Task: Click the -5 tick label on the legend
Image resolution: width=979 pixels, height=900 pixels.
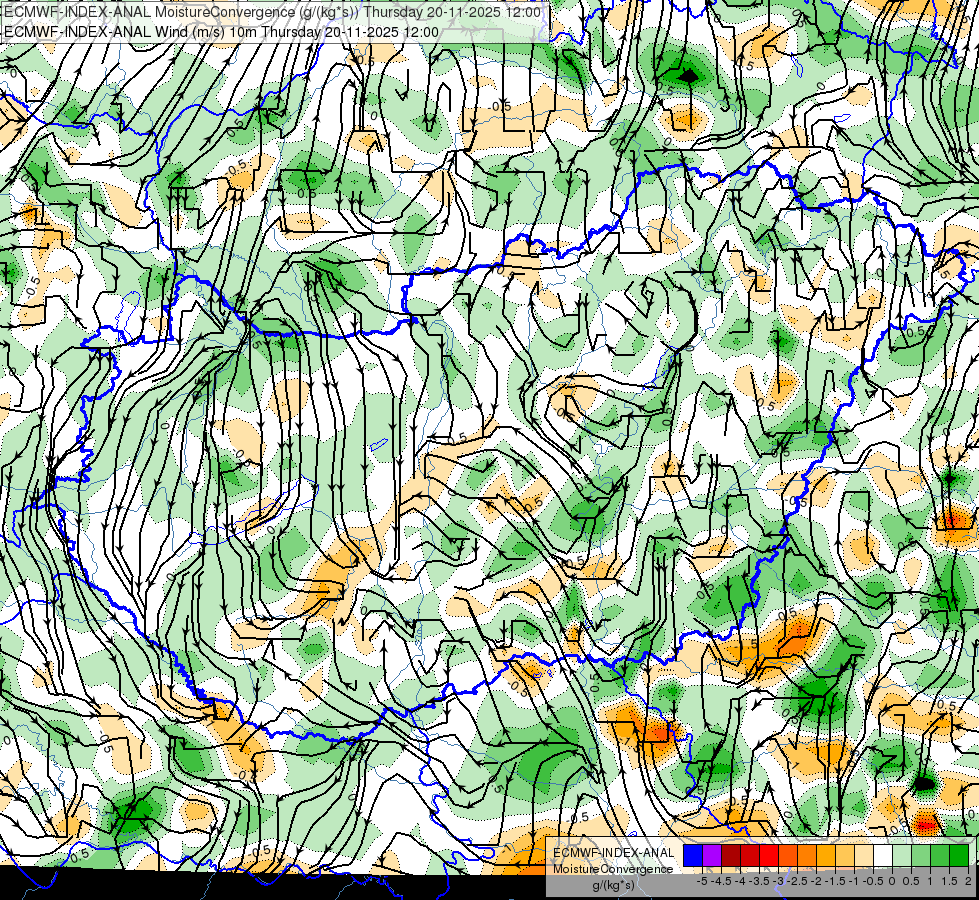Action: coord(702,881)
